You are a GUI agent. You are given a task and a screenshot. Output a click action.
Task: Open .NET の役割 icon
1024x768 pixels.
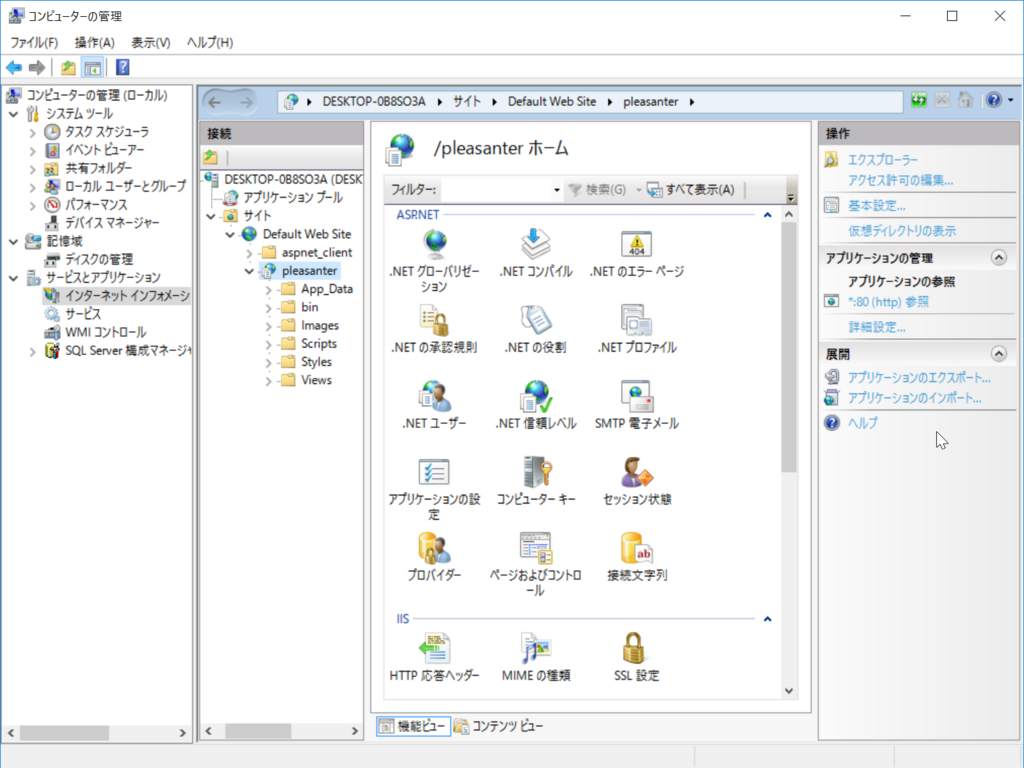tap(536, 329)
